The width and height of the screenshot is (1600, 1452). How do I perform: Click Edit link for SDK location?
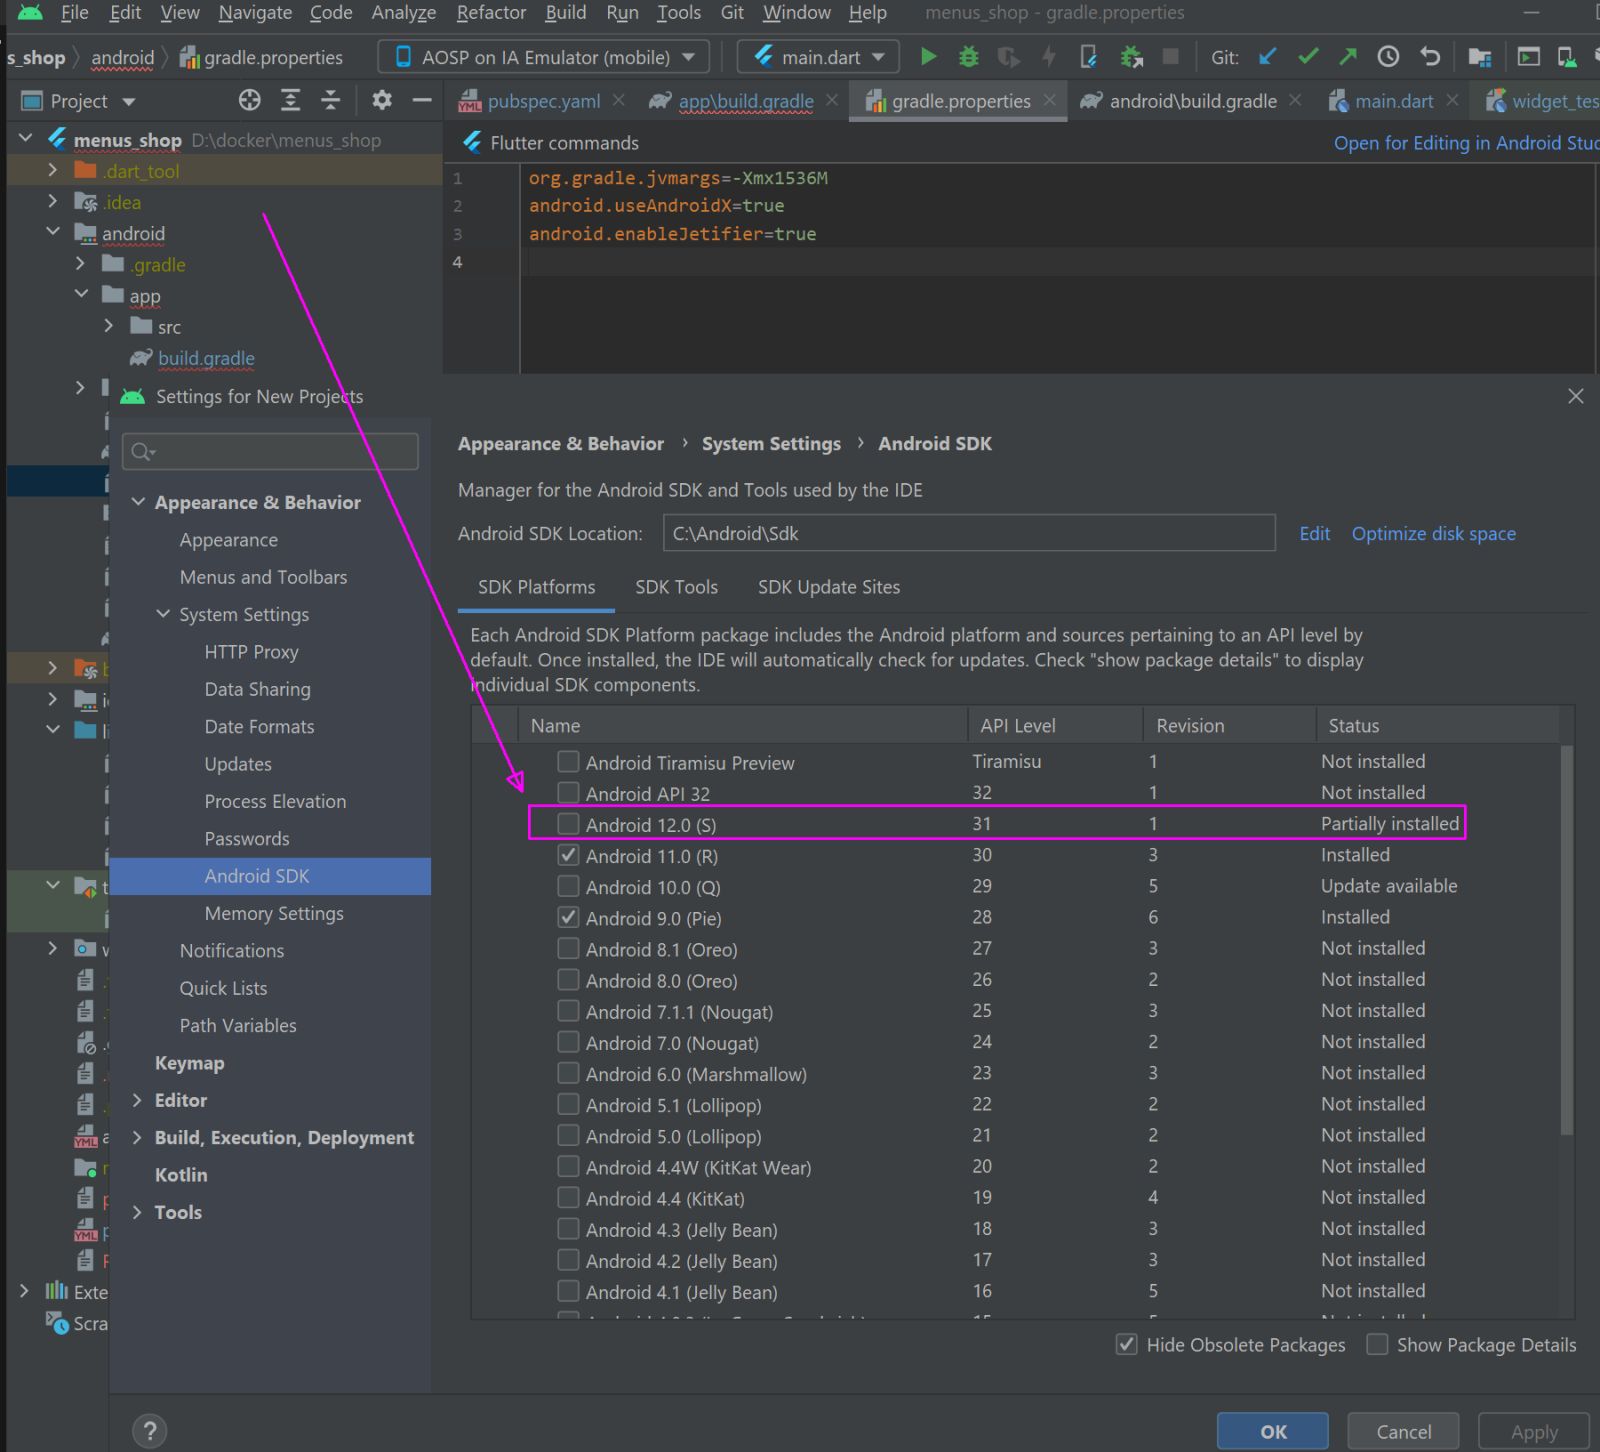(x=1314, y=533)
